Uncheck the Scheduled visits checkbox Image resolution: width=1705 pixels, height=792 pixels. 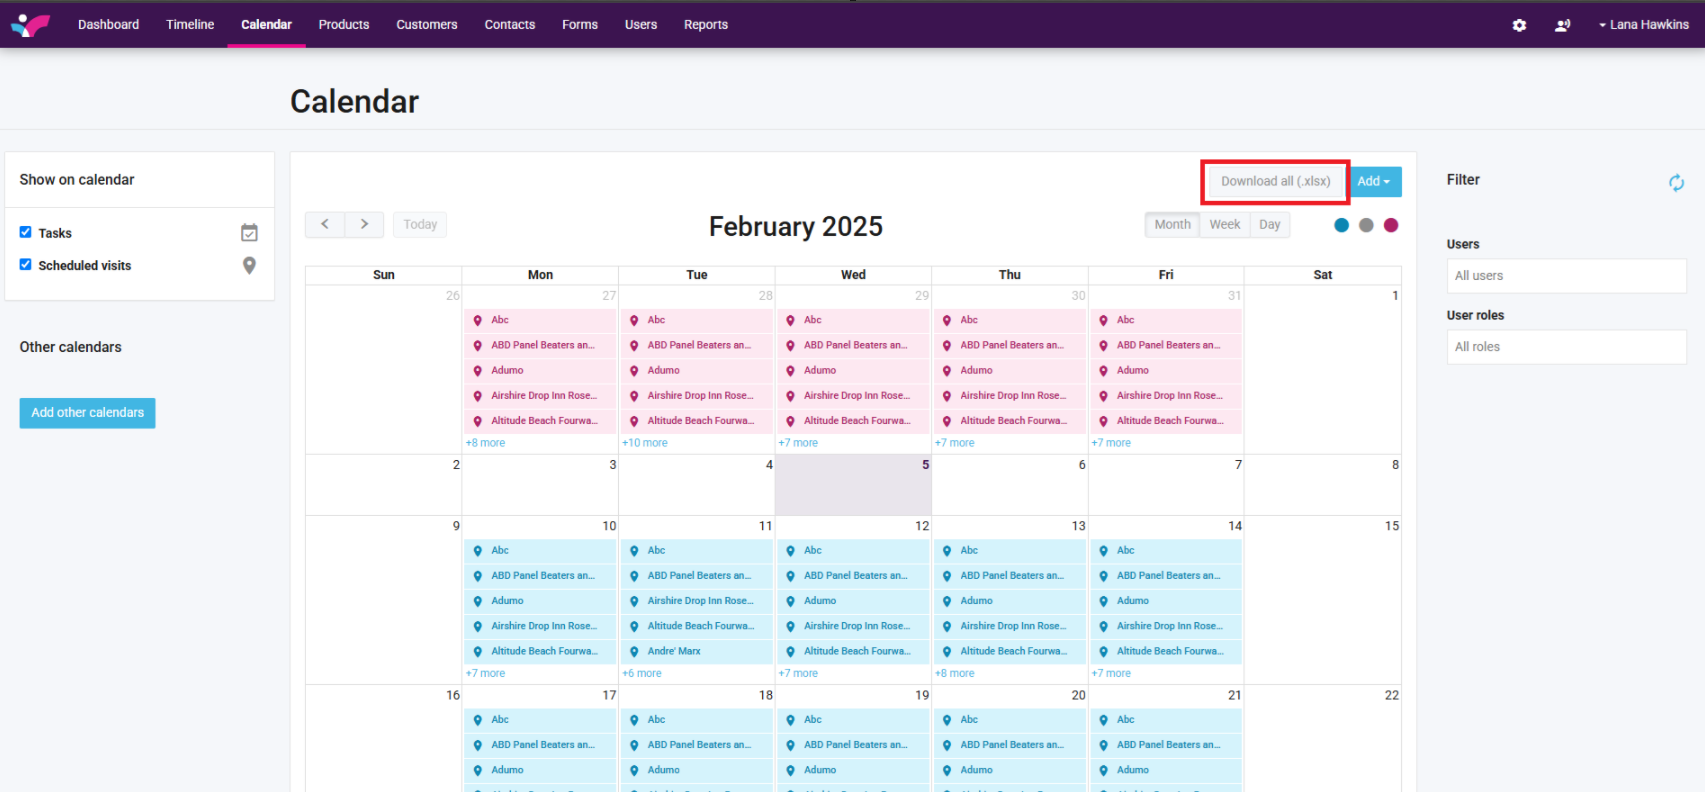click(26, 264)
